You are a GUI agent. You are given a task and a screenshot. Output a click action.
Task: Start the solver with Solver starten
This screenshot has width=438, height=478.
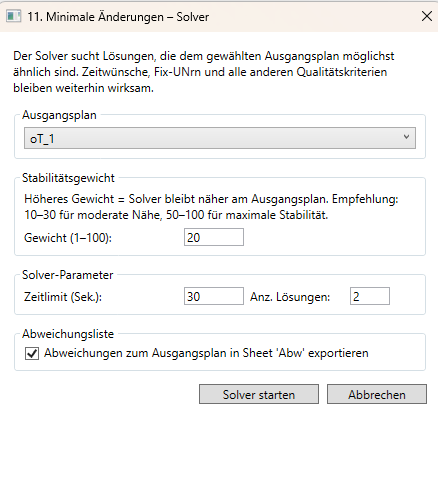[259, 394]
